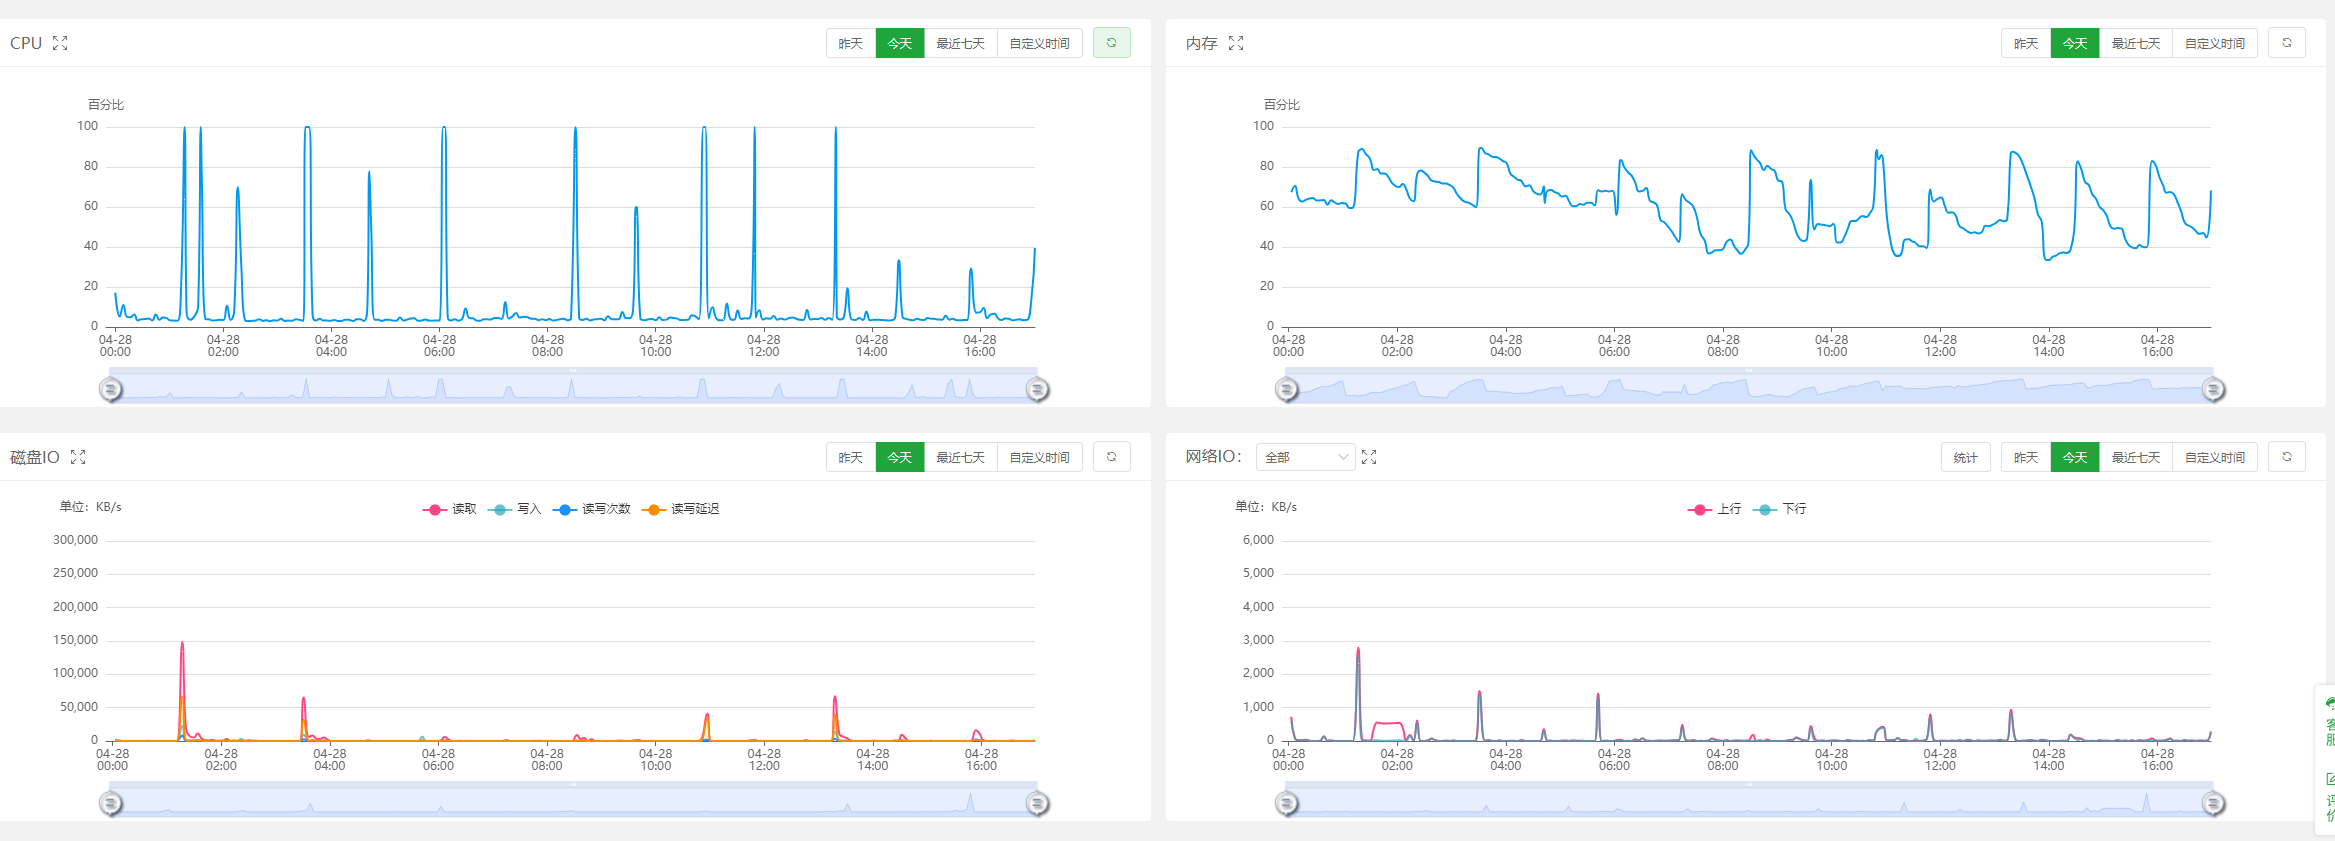Viewport: 2335px width, 841px height.
Task: Click the 磁盘IO panel title text
Action: [35, 457]
